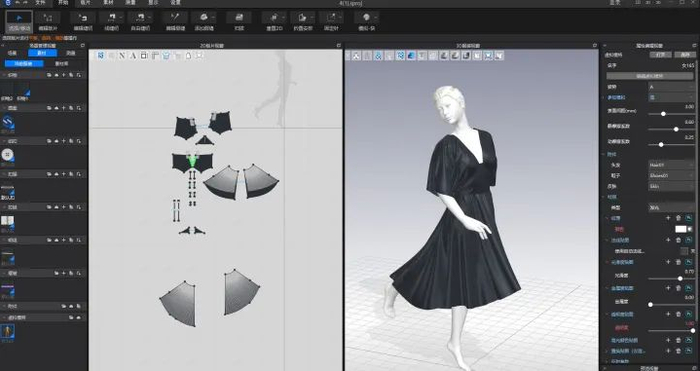Collapse the 织物 fabric section in left panel
The height and width of the screenshot is (371, 700).
click(4, 75)
